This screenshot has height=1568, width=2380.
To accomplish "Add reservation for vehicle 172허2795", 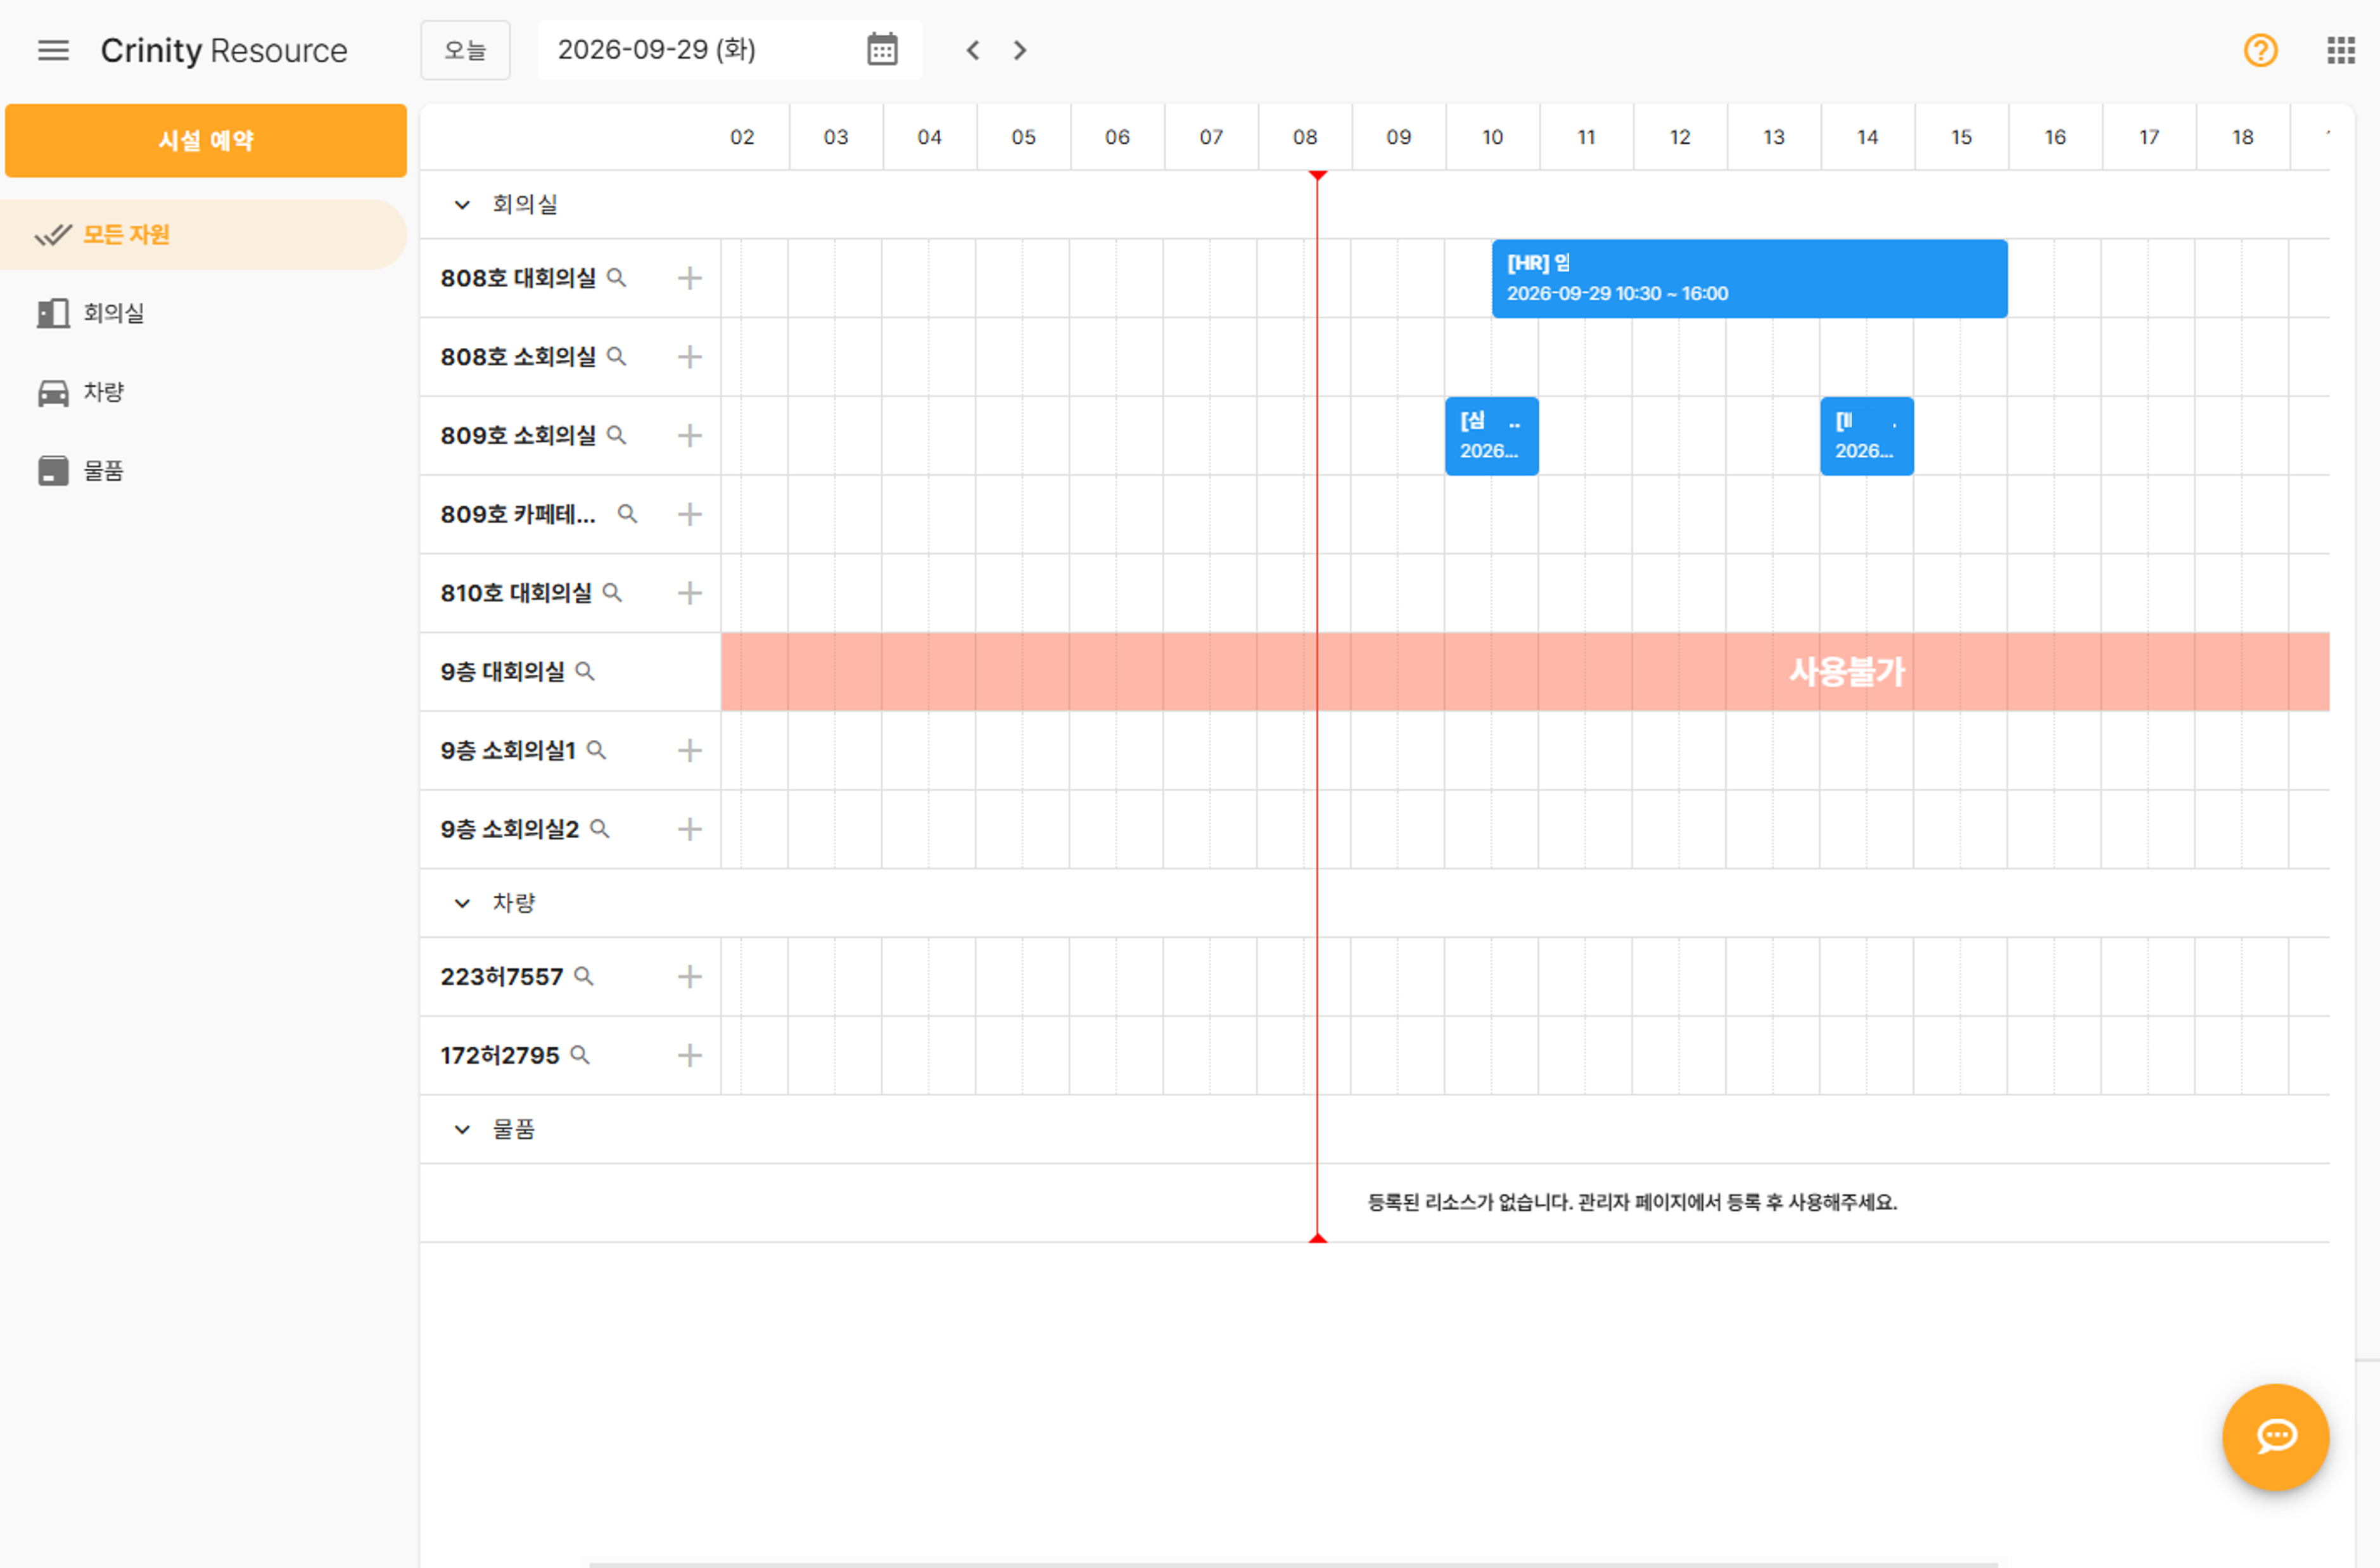I will pyautogui.click(x=690, y=1056).
